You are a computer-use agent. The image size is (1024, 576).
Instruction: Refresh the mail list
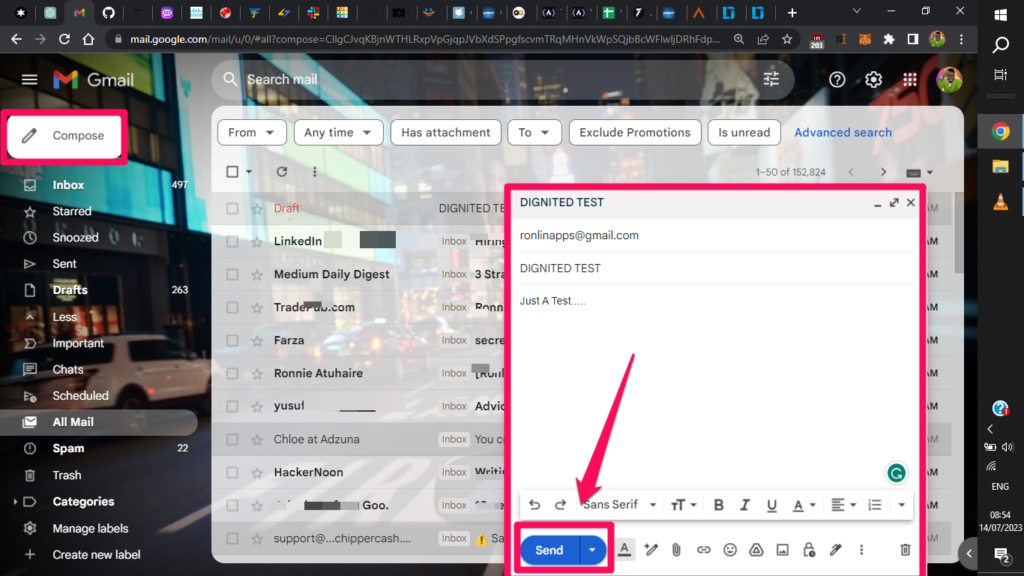[x=281, y=172]
